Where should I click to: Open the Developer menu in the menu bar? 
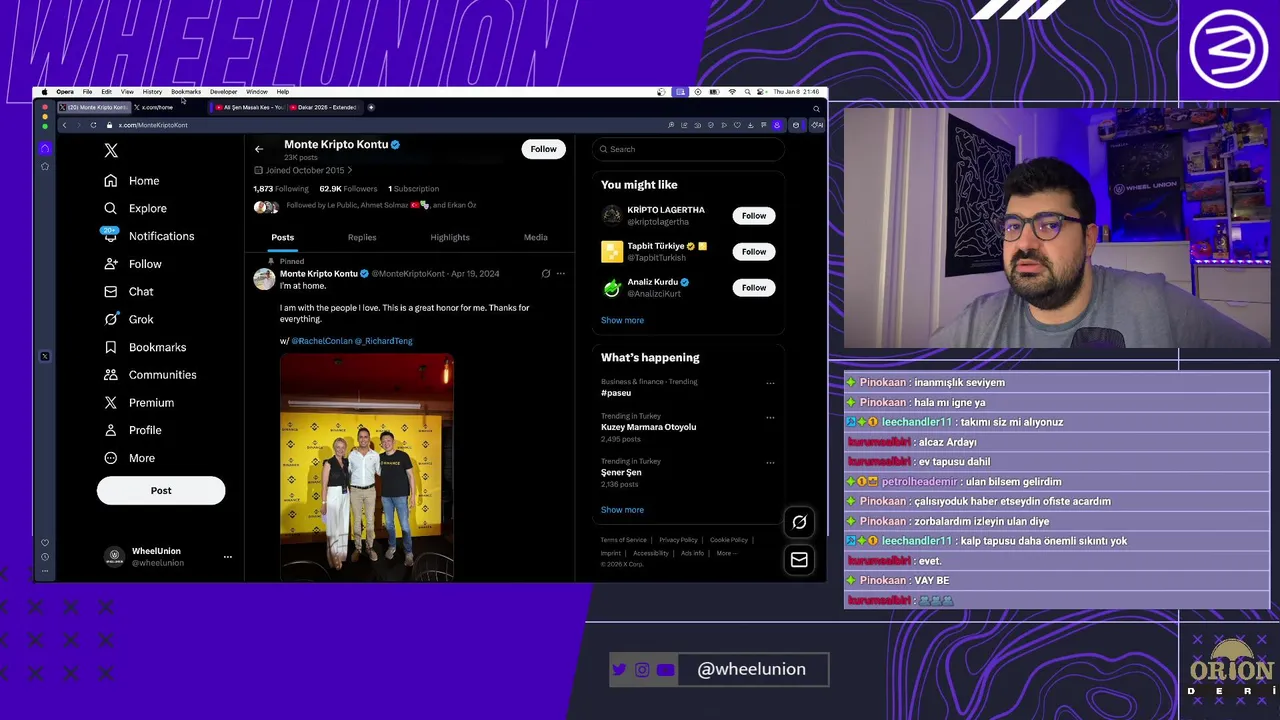click(223, 92)
